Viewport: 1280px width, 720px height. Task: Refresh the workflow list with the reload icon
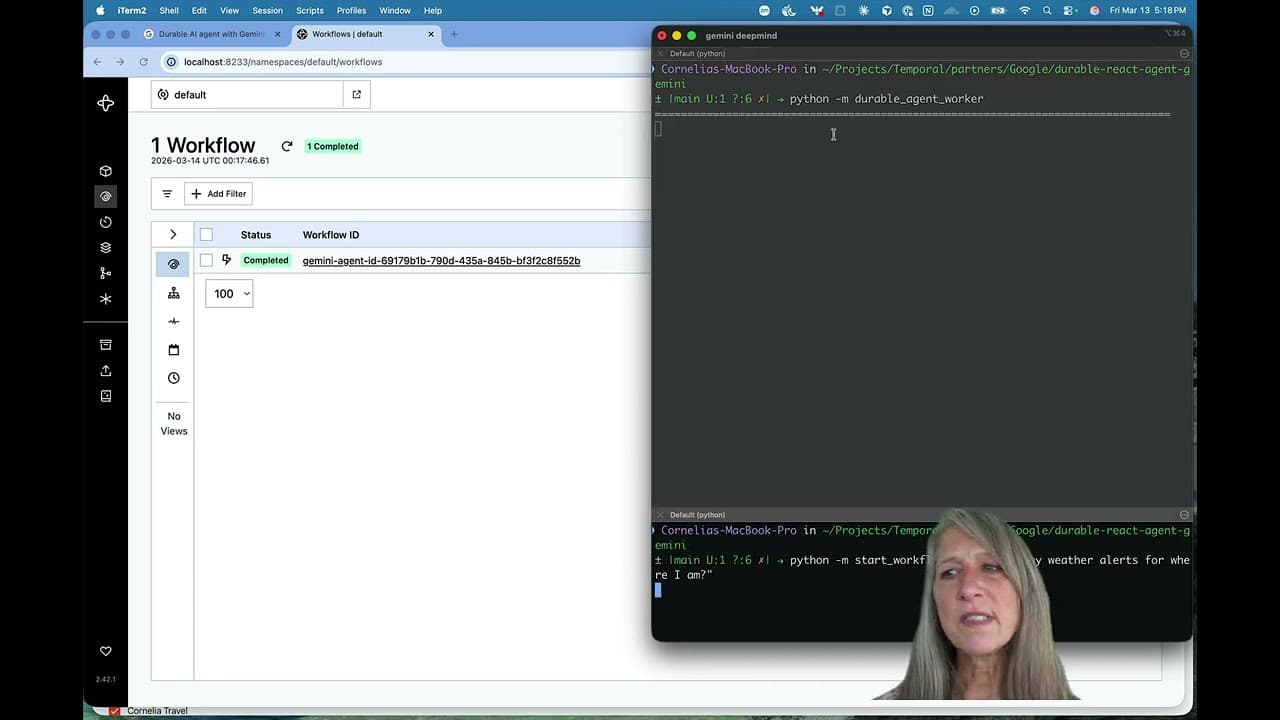point(287,146)
